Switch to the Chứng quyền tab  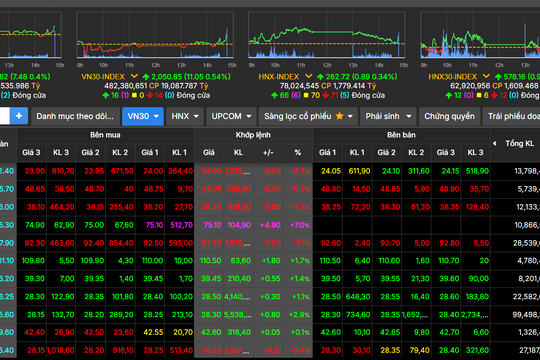click(449, 116)
